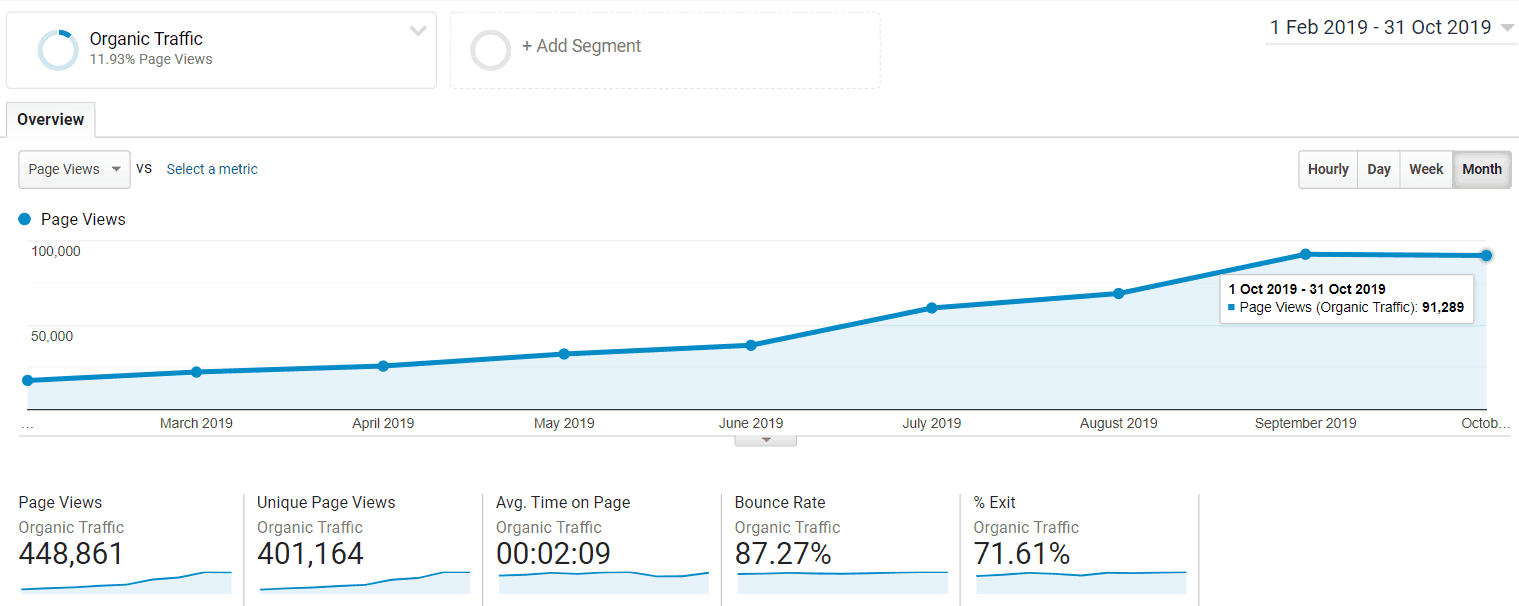
Task: Open the Organic Traffic segment dropdown chevron
Action: (x=419, y=31)
